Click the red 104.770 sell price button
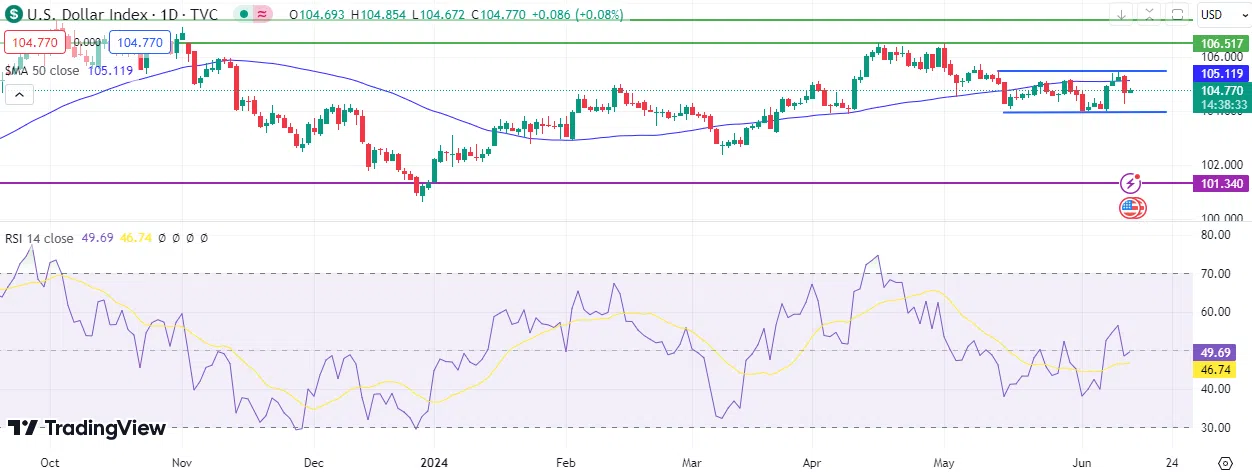Image resolution: width=1252 pixels, height=472 pixels. click(x=35, y=43)
